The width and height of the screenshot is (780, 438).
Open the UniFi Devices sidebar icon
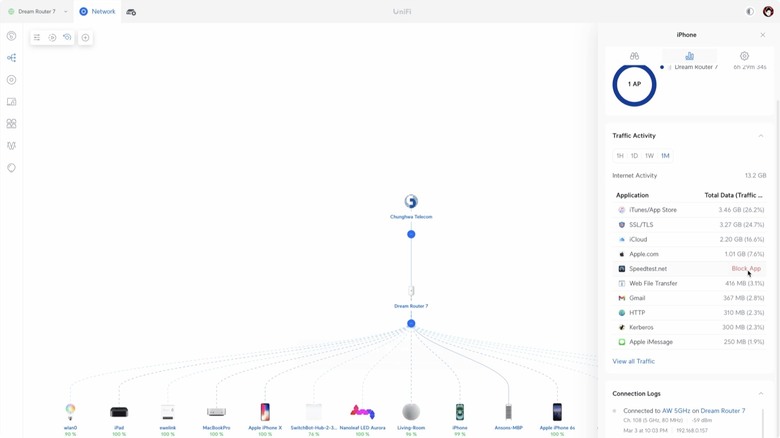[x=11, y=80]
